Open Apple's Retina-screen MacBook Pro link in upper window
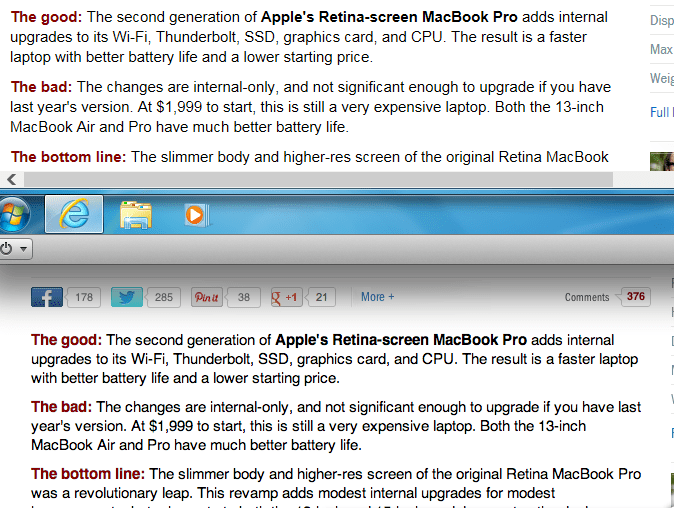Screen dimensions: 674x508 pos(389,17)
